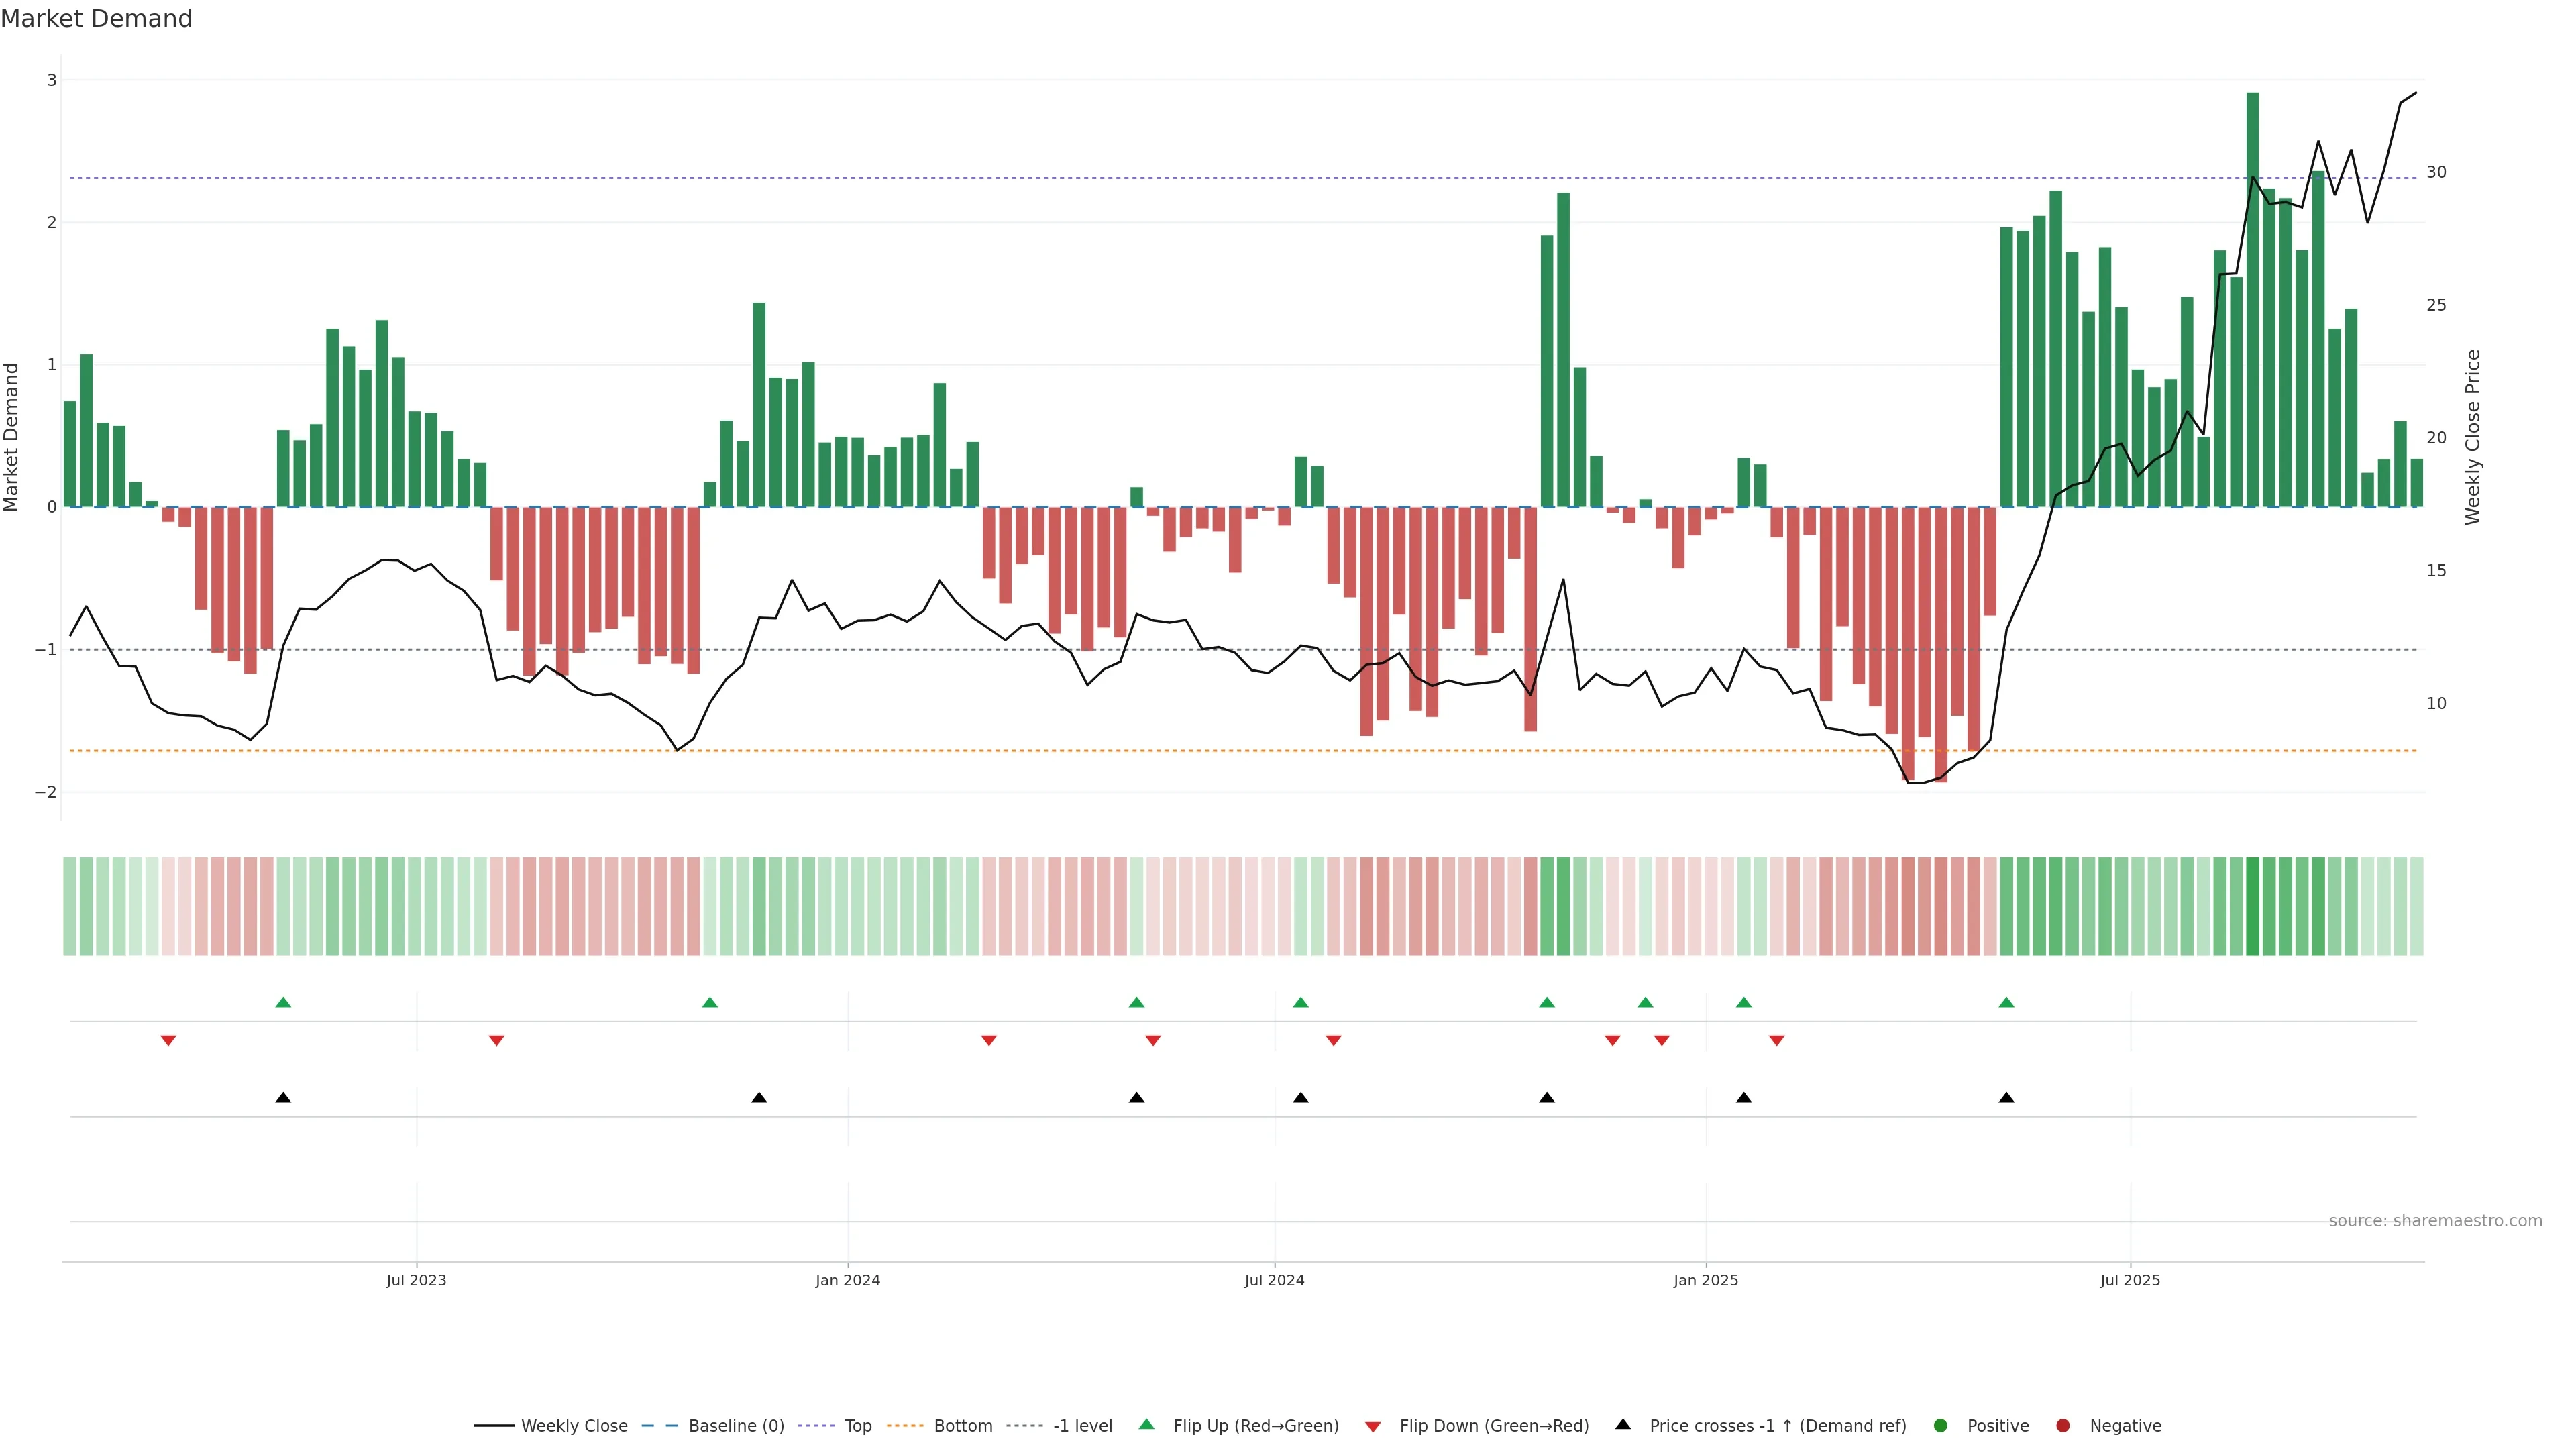Click the last red Flip Down marker on timeline
The image size is (2576, 1449).
pyautogui.click(x=1776, y=1041)
